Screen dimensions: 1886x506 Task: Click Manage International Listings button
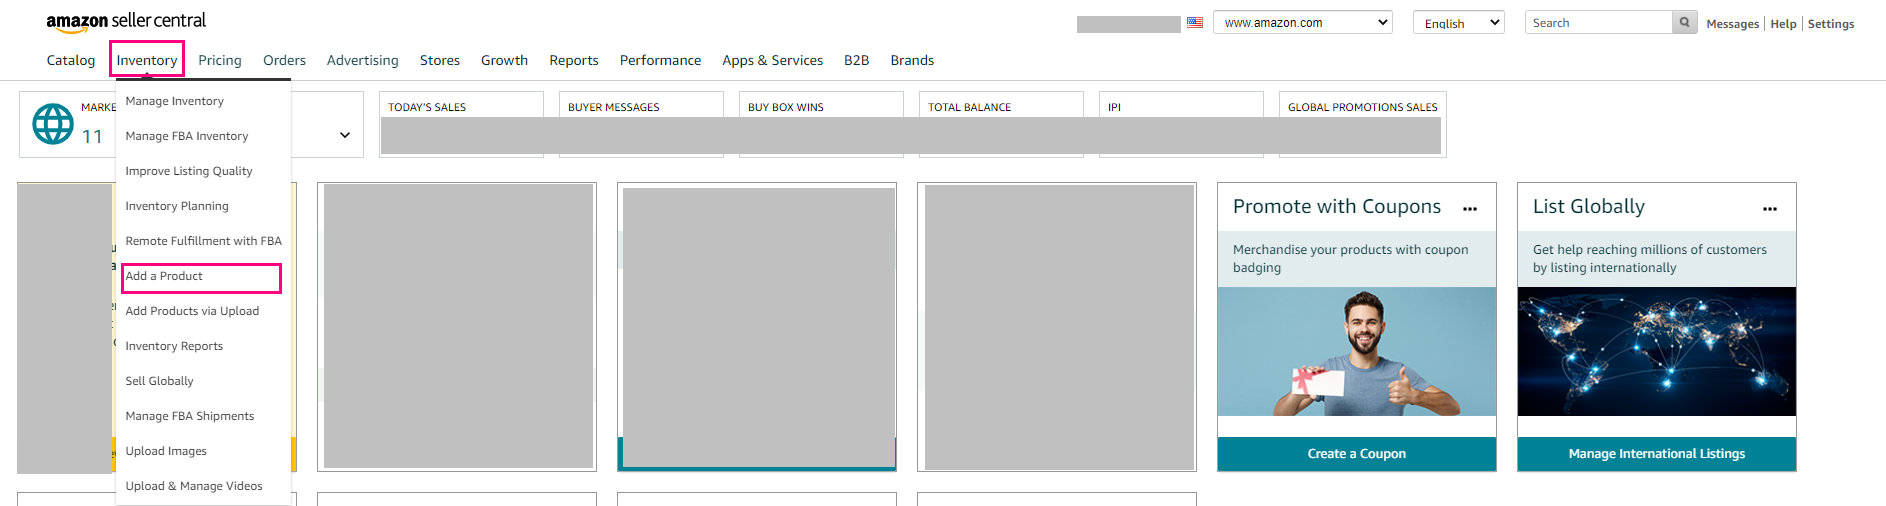point(1657,454)
